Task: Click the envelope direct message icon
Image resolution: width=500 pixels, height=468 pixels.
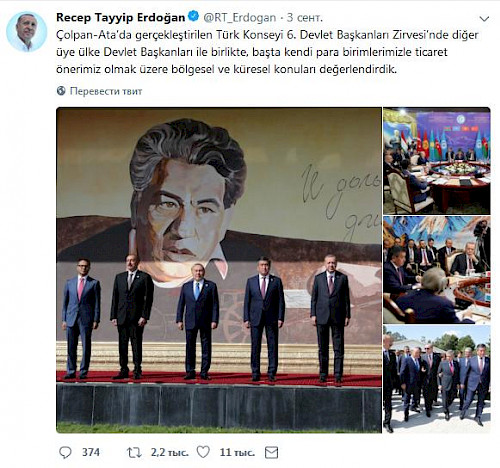Action: [x=271, y=452]
